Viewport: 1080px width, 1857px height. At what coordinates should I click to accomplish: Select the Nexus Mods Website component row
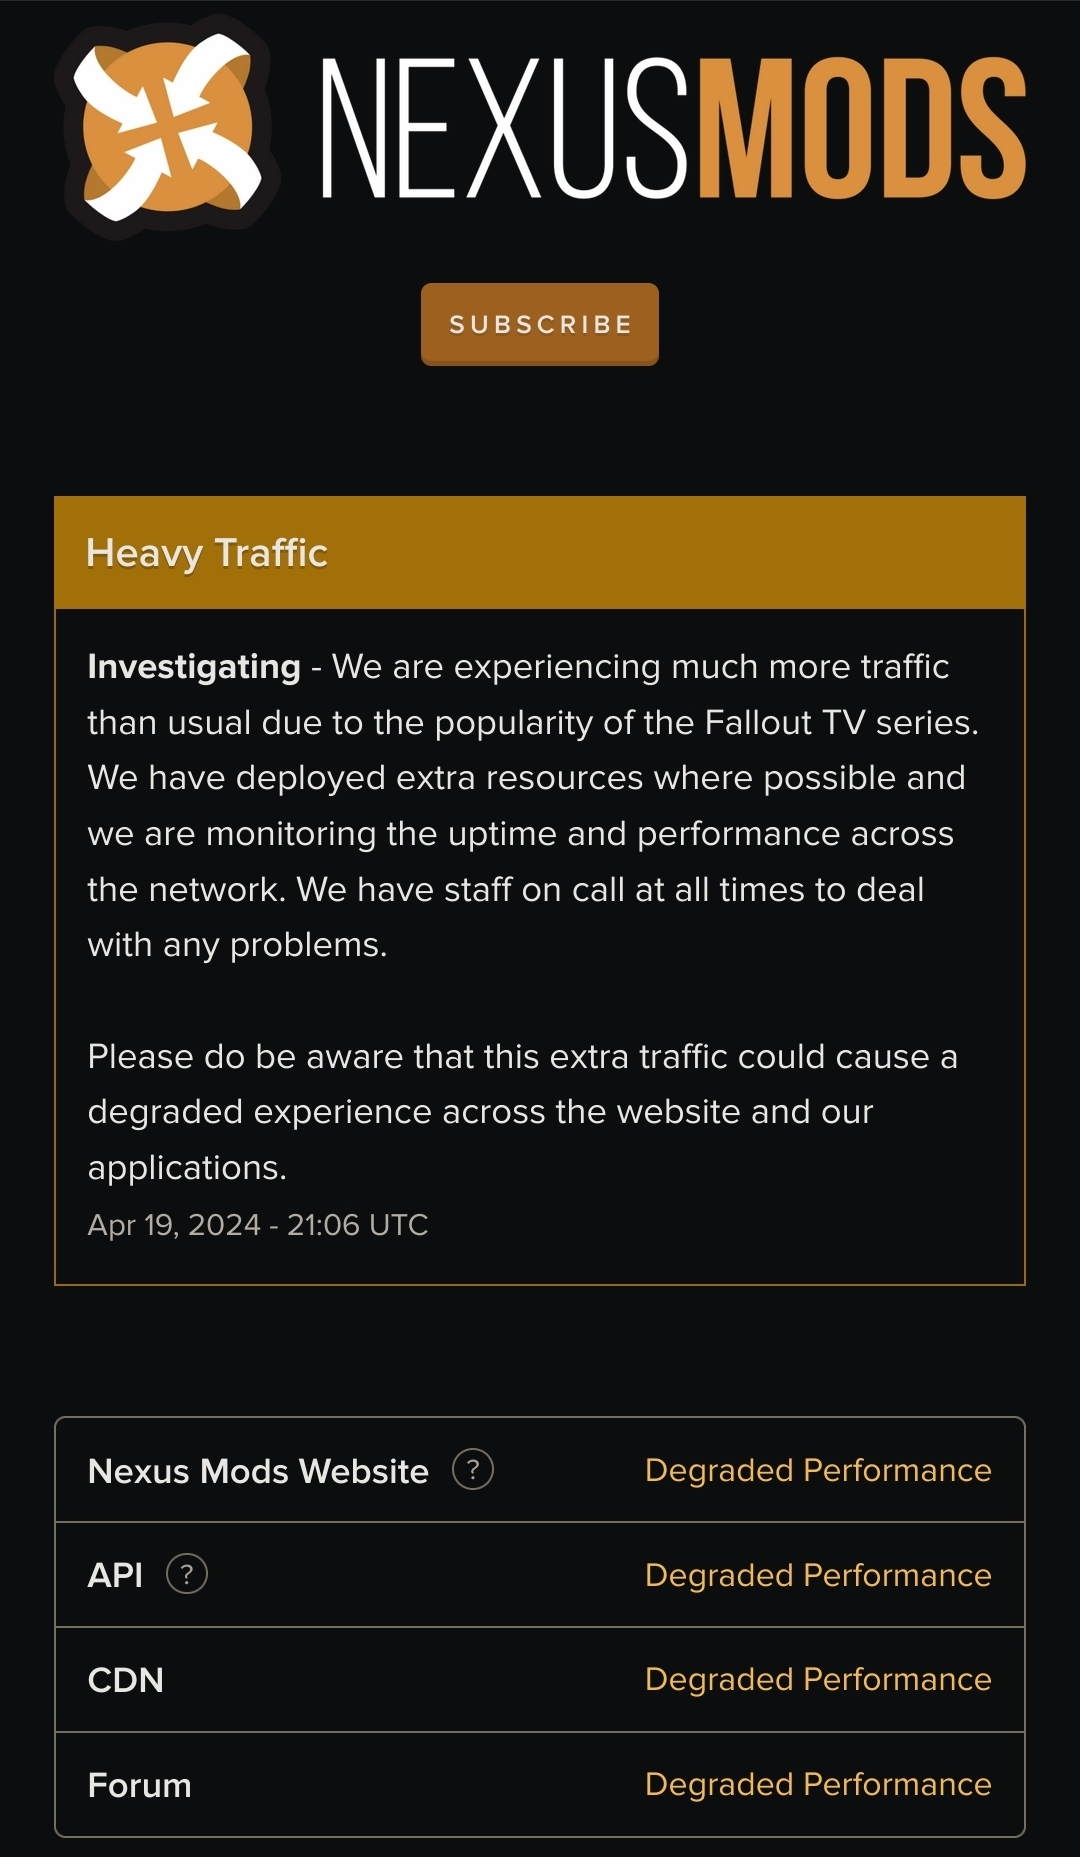tap(540, 1470)
